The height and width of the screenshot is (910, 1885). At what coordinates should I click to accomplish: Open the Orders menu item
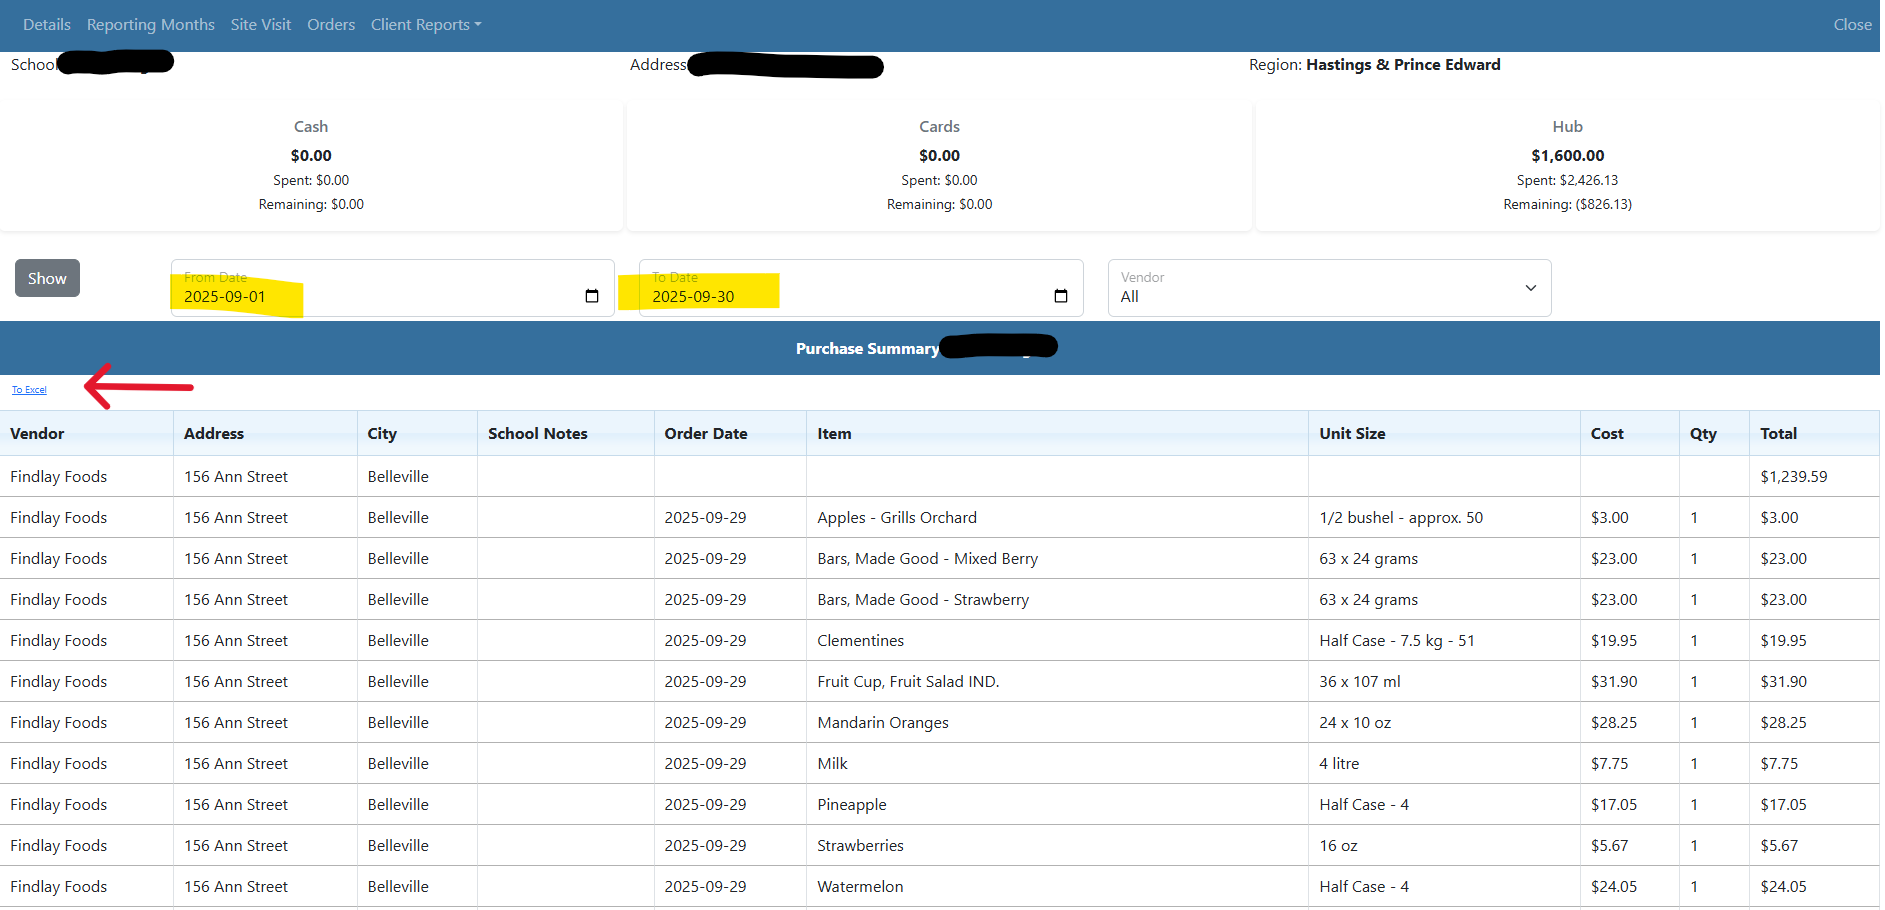tap(331, 25)
